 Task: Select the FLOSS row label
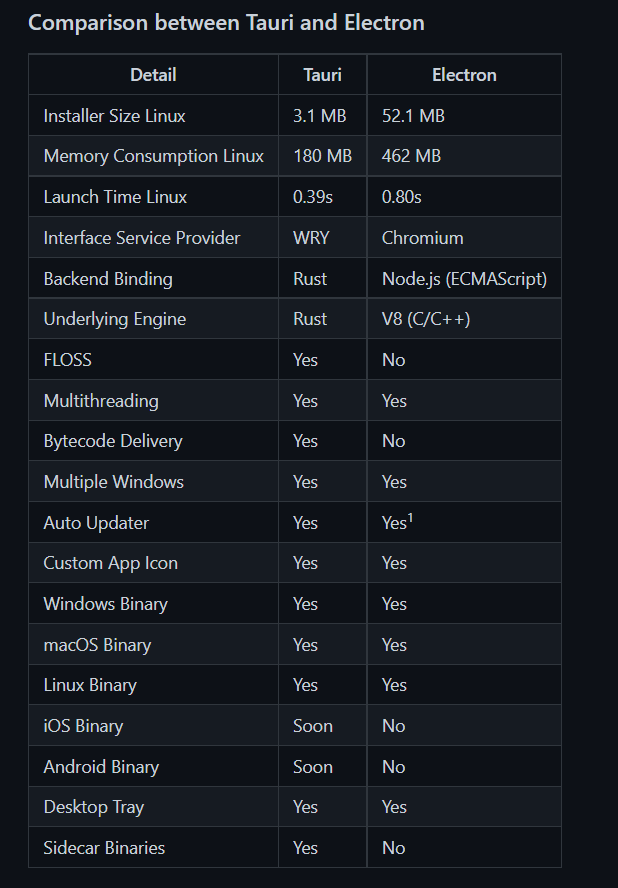(68, 360)
